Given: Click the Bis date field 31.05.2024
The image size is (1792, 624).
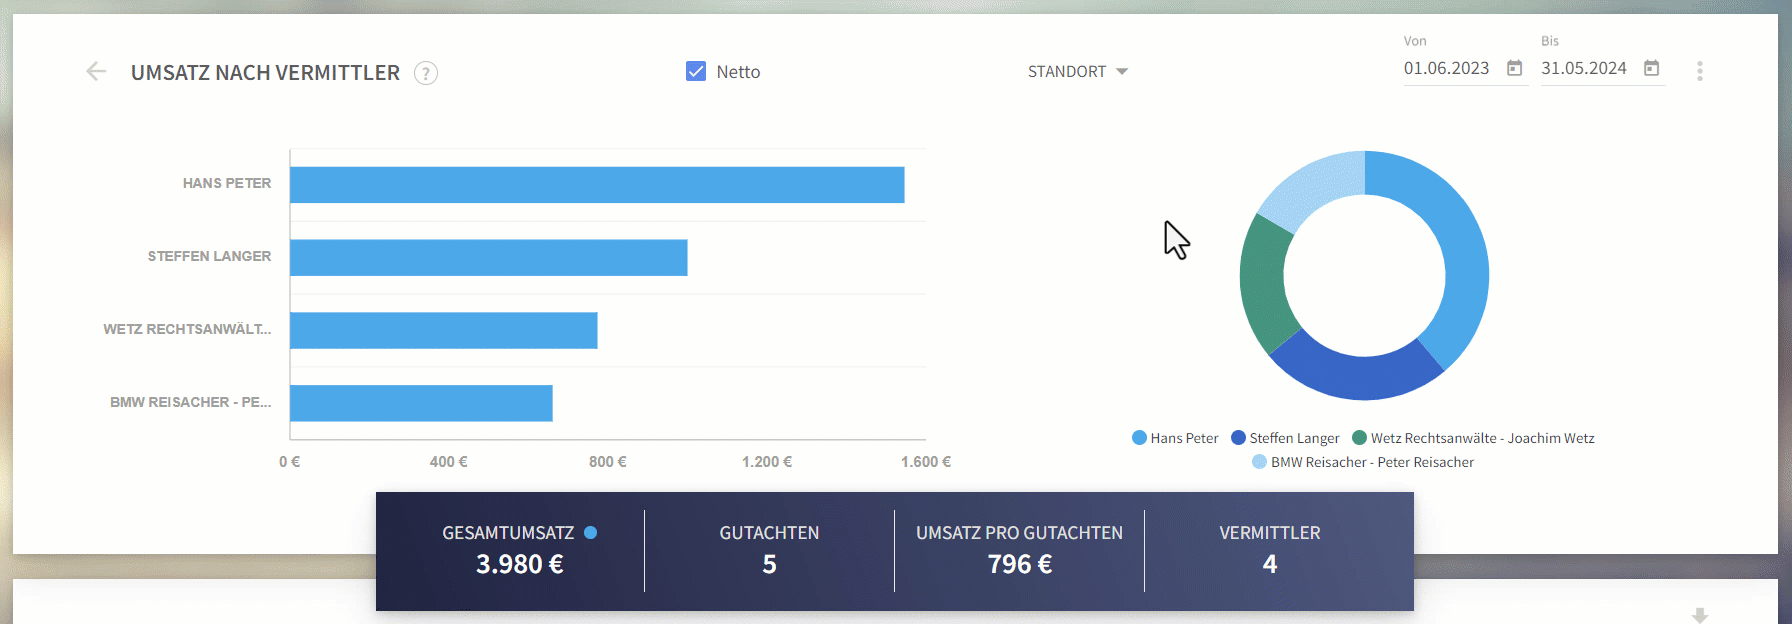Looking at the screenshot, I should [x=1583, y=68].
